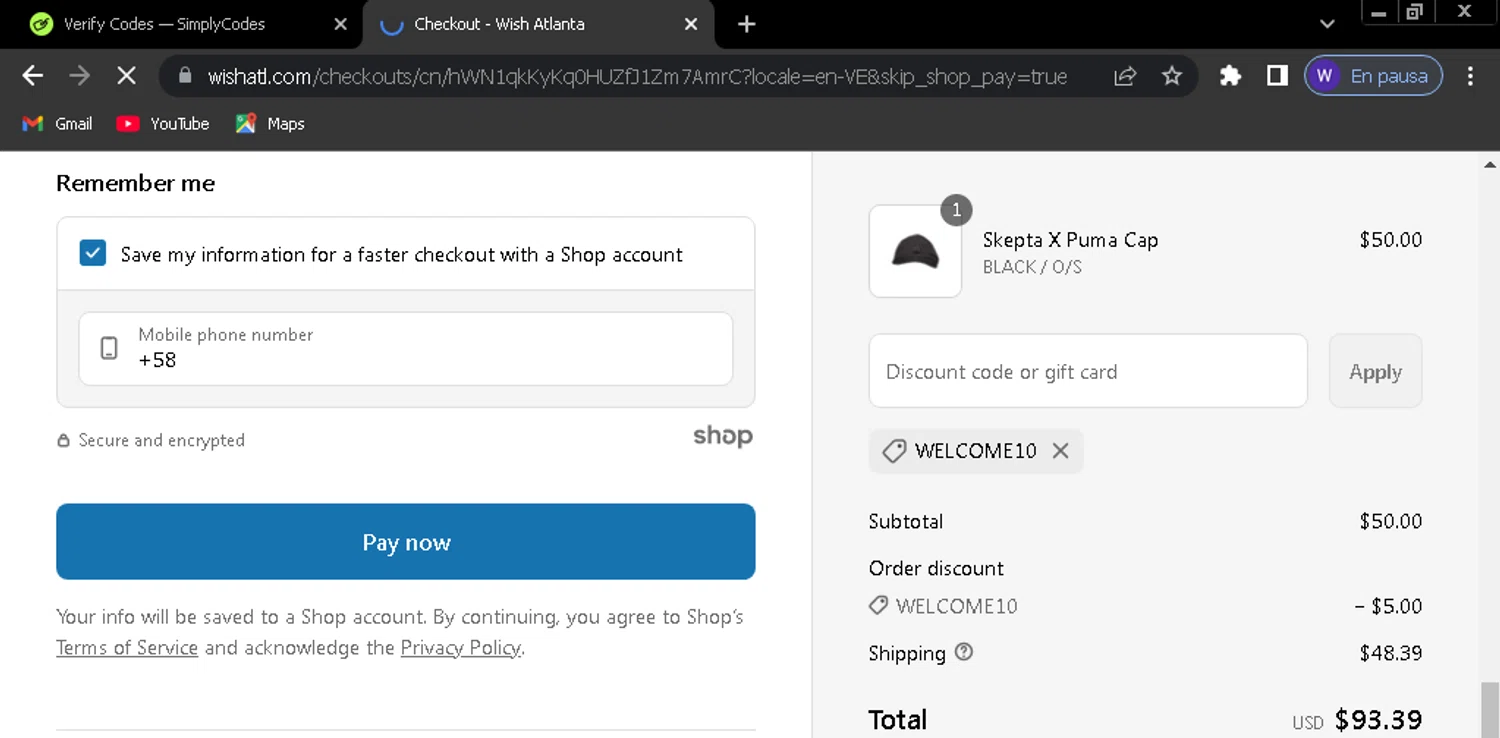
Task: Click the shop logo
Action: tap(723, 437)
